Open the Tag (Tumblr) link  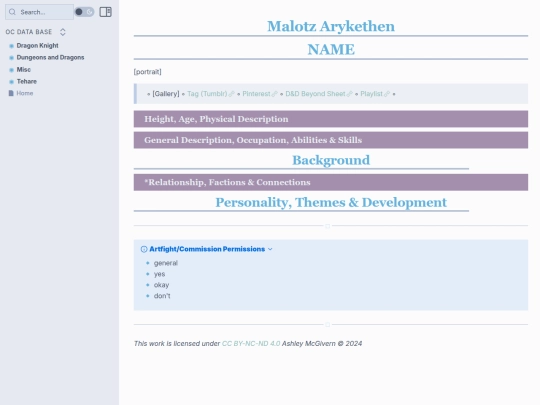(x=207, y=94)
